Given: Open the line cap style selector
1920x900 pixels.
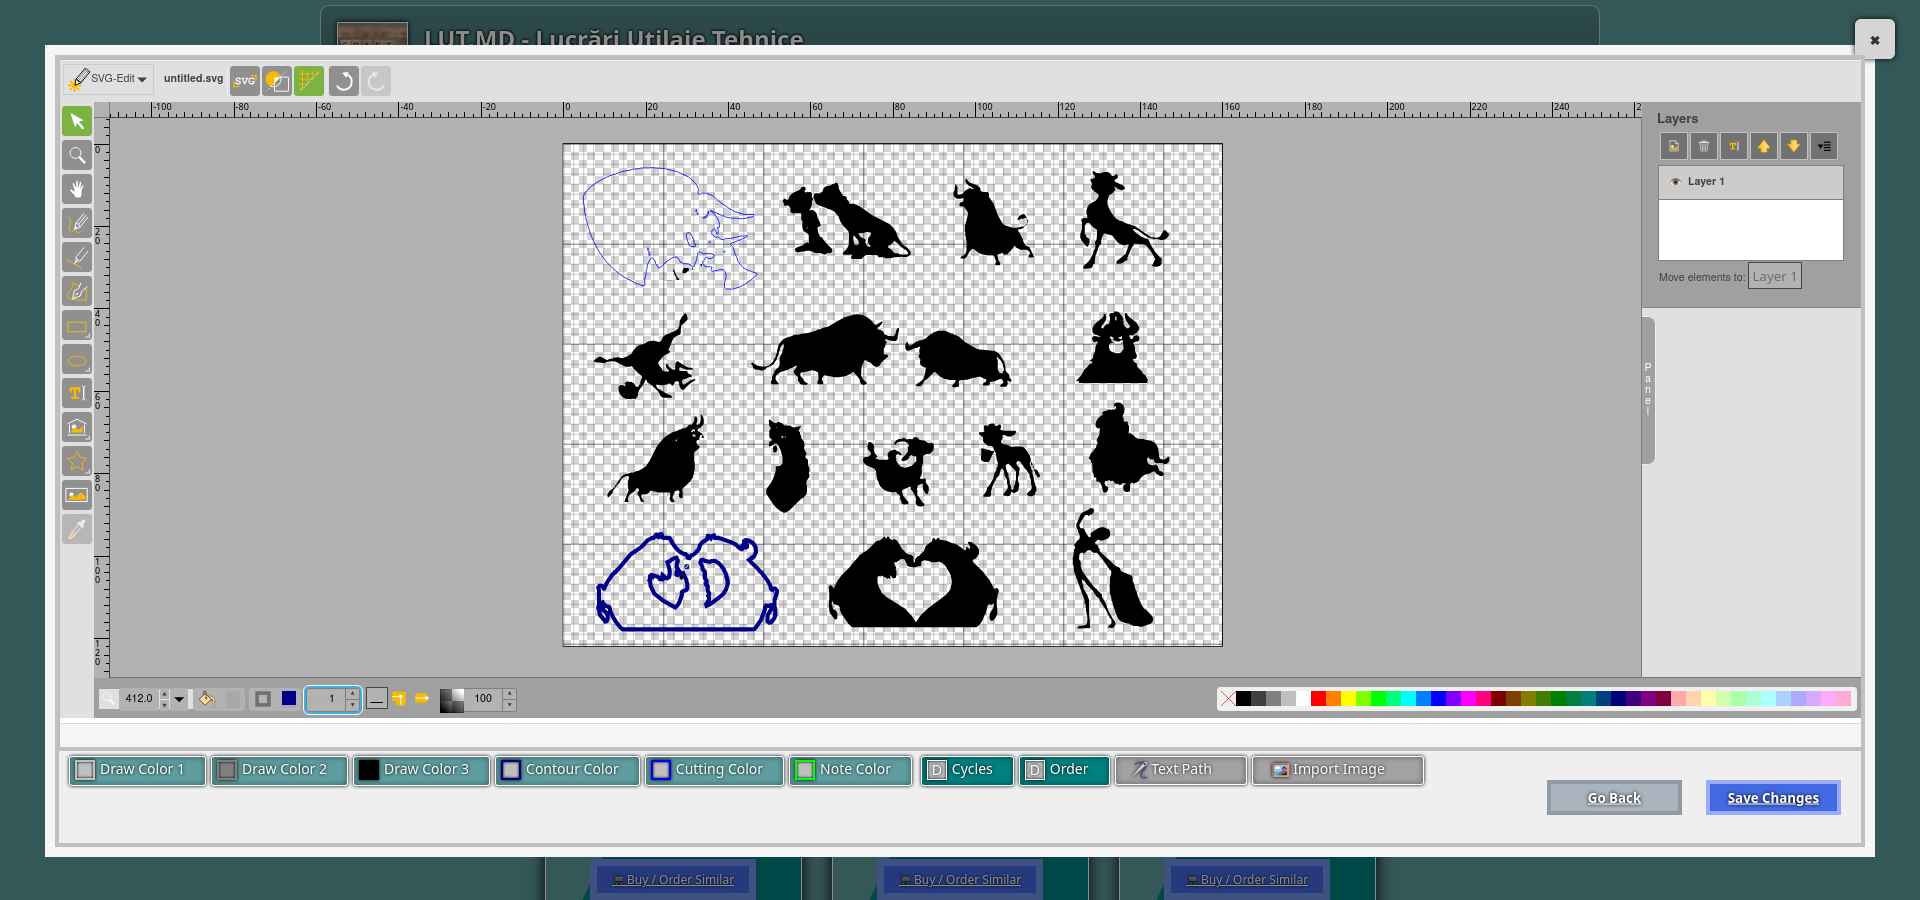Looking at the screenshot, I should [x=422, y=699].
